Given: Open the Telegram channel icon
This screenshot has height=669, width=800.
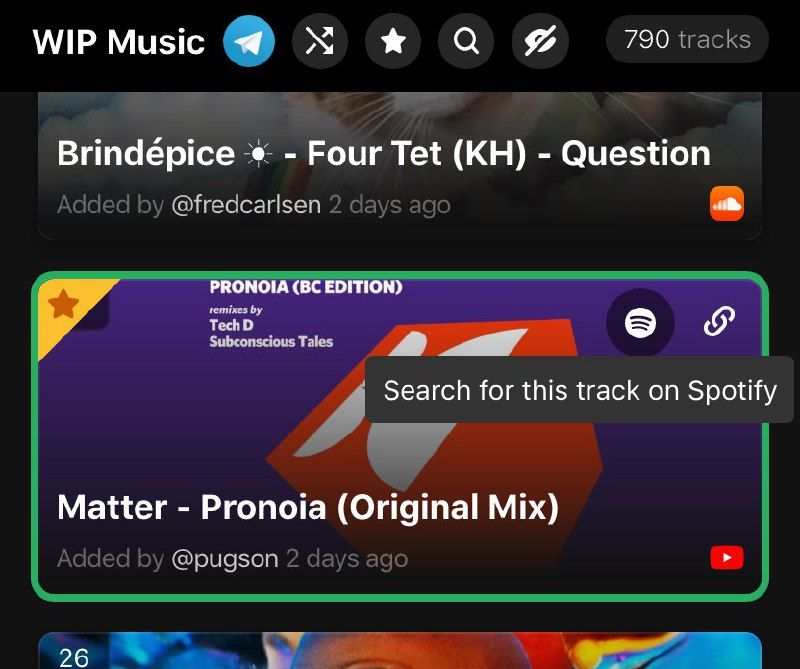Looking at the screenshot, I should pyautogui.click(x=249, y=41).
